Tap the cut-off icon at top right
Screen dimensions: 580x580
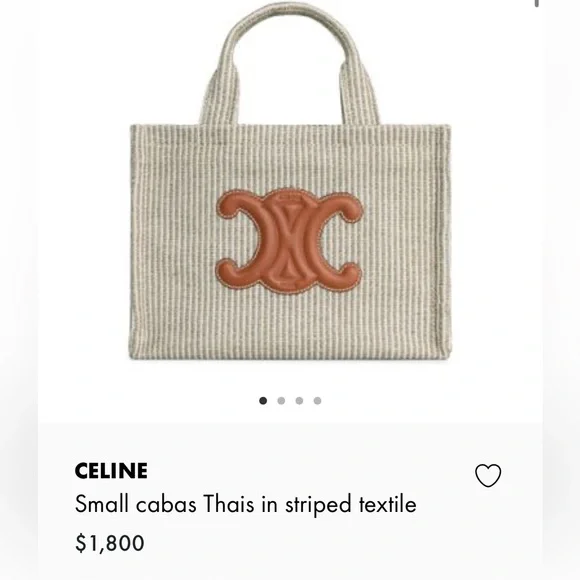coord(536,3)
